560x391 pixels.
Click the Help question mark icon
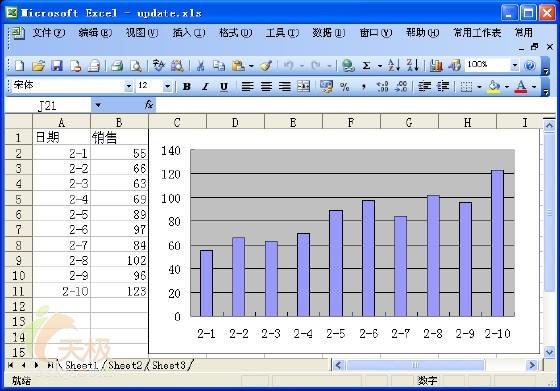(530, 66)
